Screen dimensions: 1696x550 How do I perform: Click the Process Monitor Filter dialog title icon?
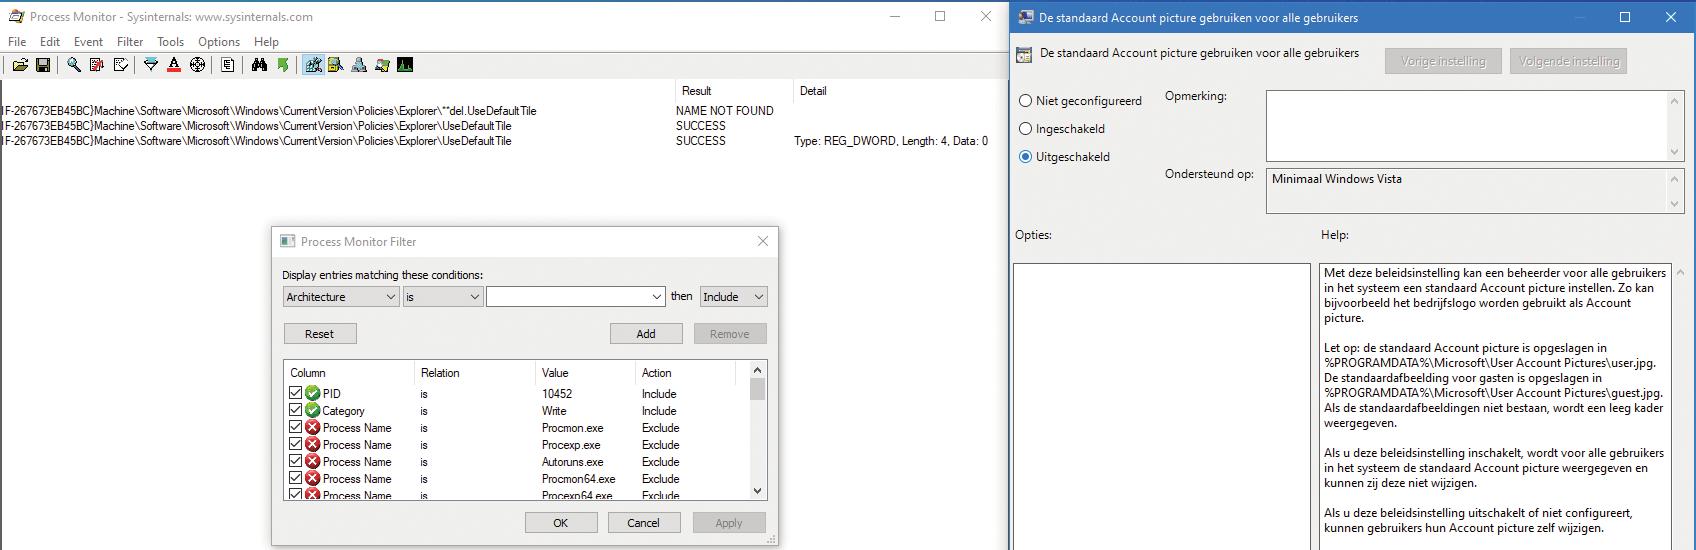point(287,241)
